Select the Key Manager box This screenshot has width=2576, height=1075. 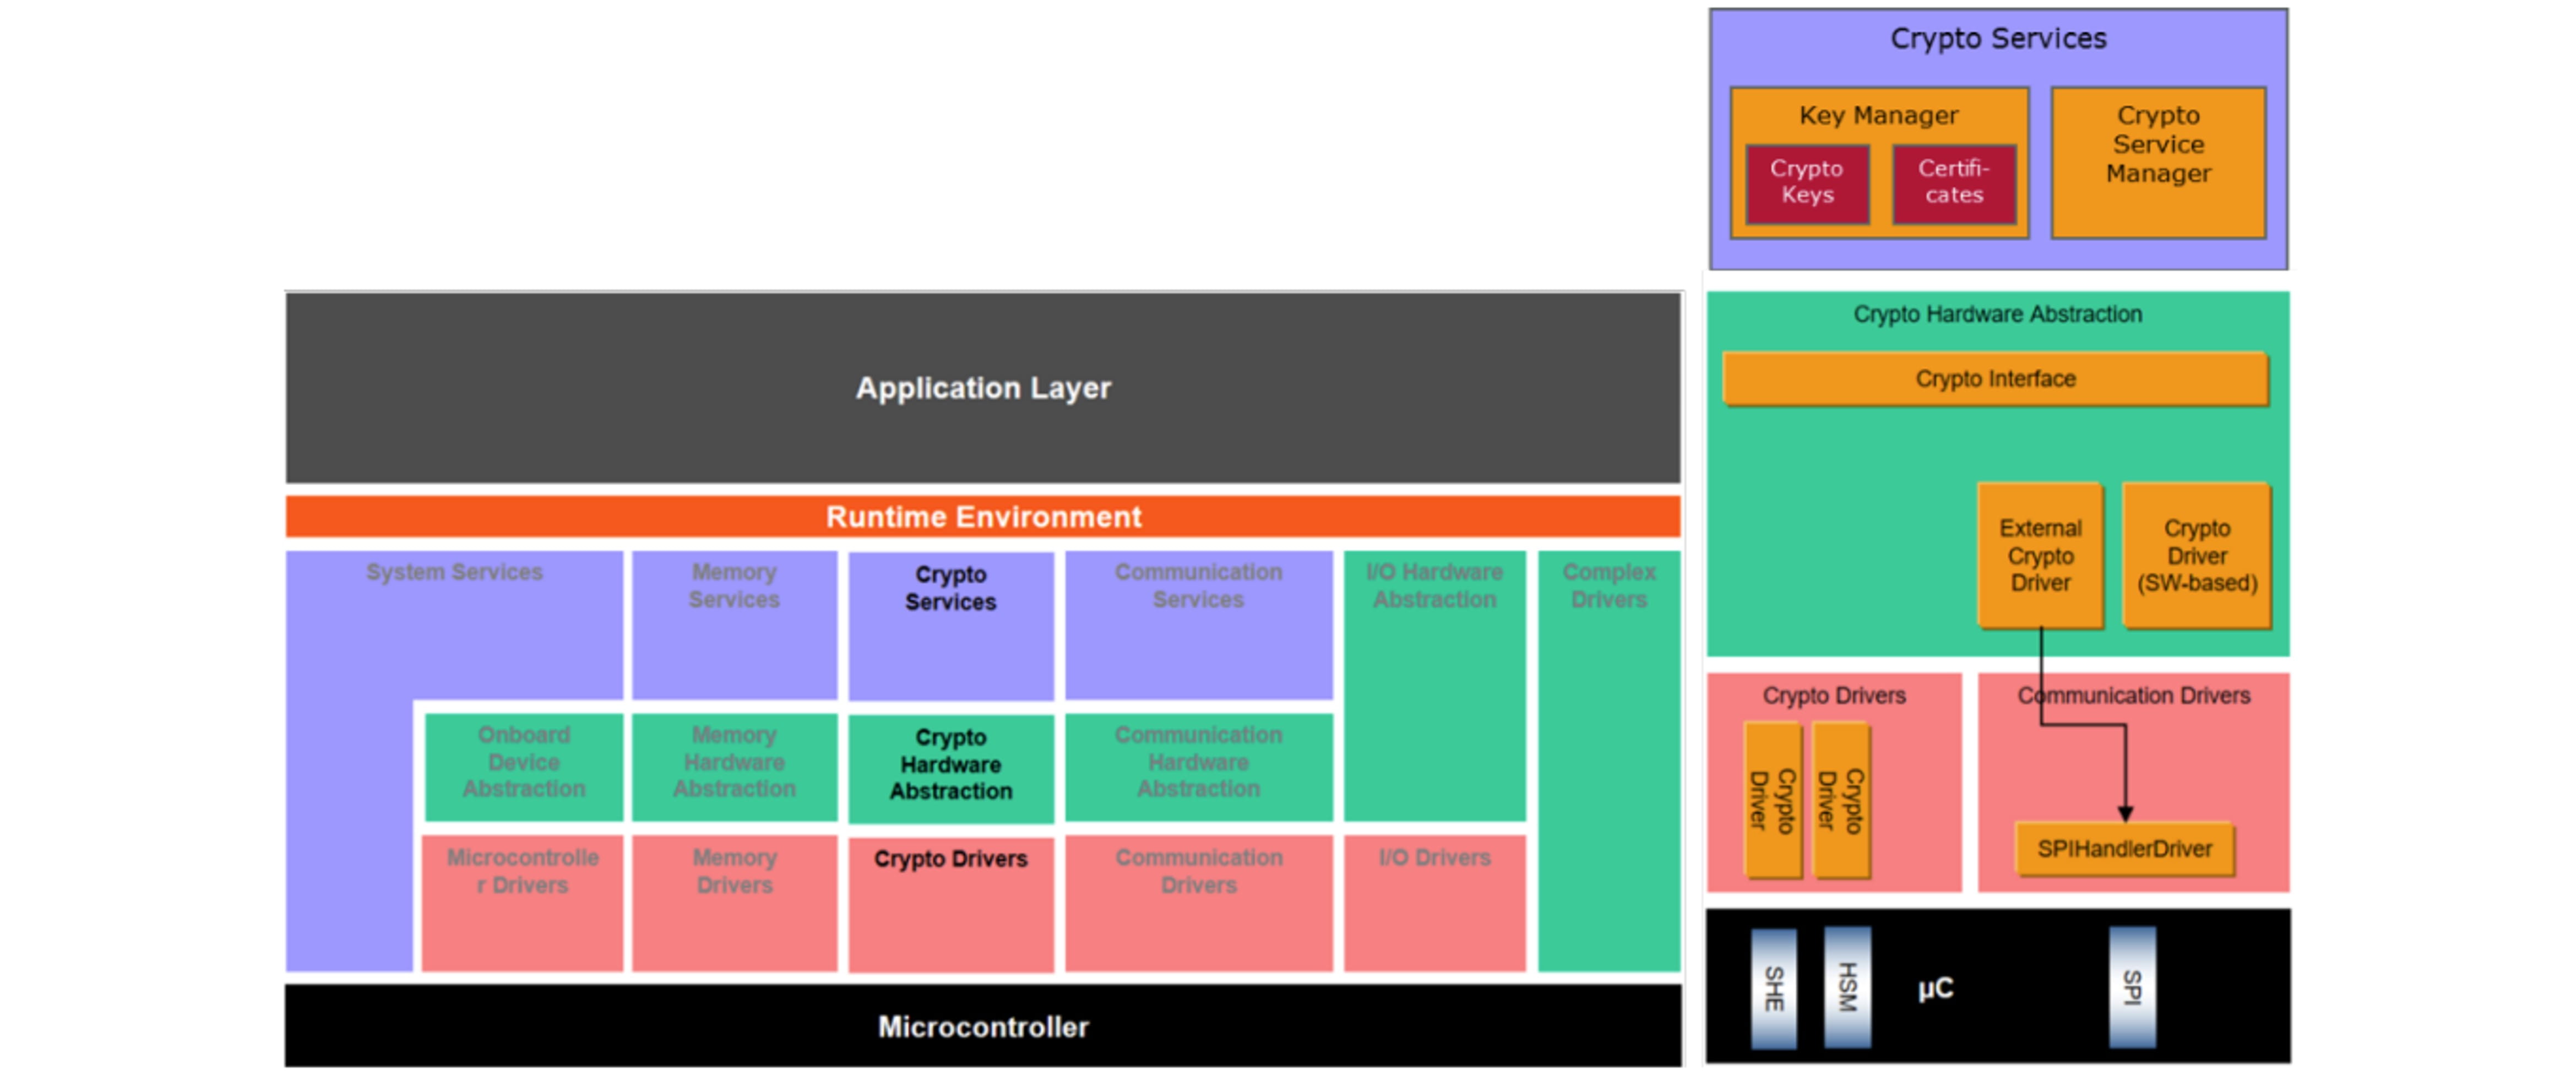[1879, 163]
